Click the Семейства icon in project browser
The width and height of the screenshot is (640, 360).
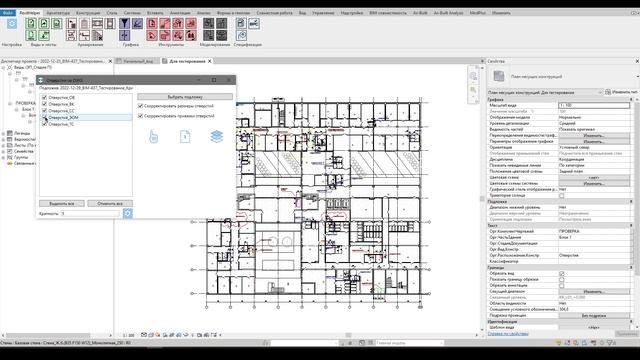(x=10, y=151)
